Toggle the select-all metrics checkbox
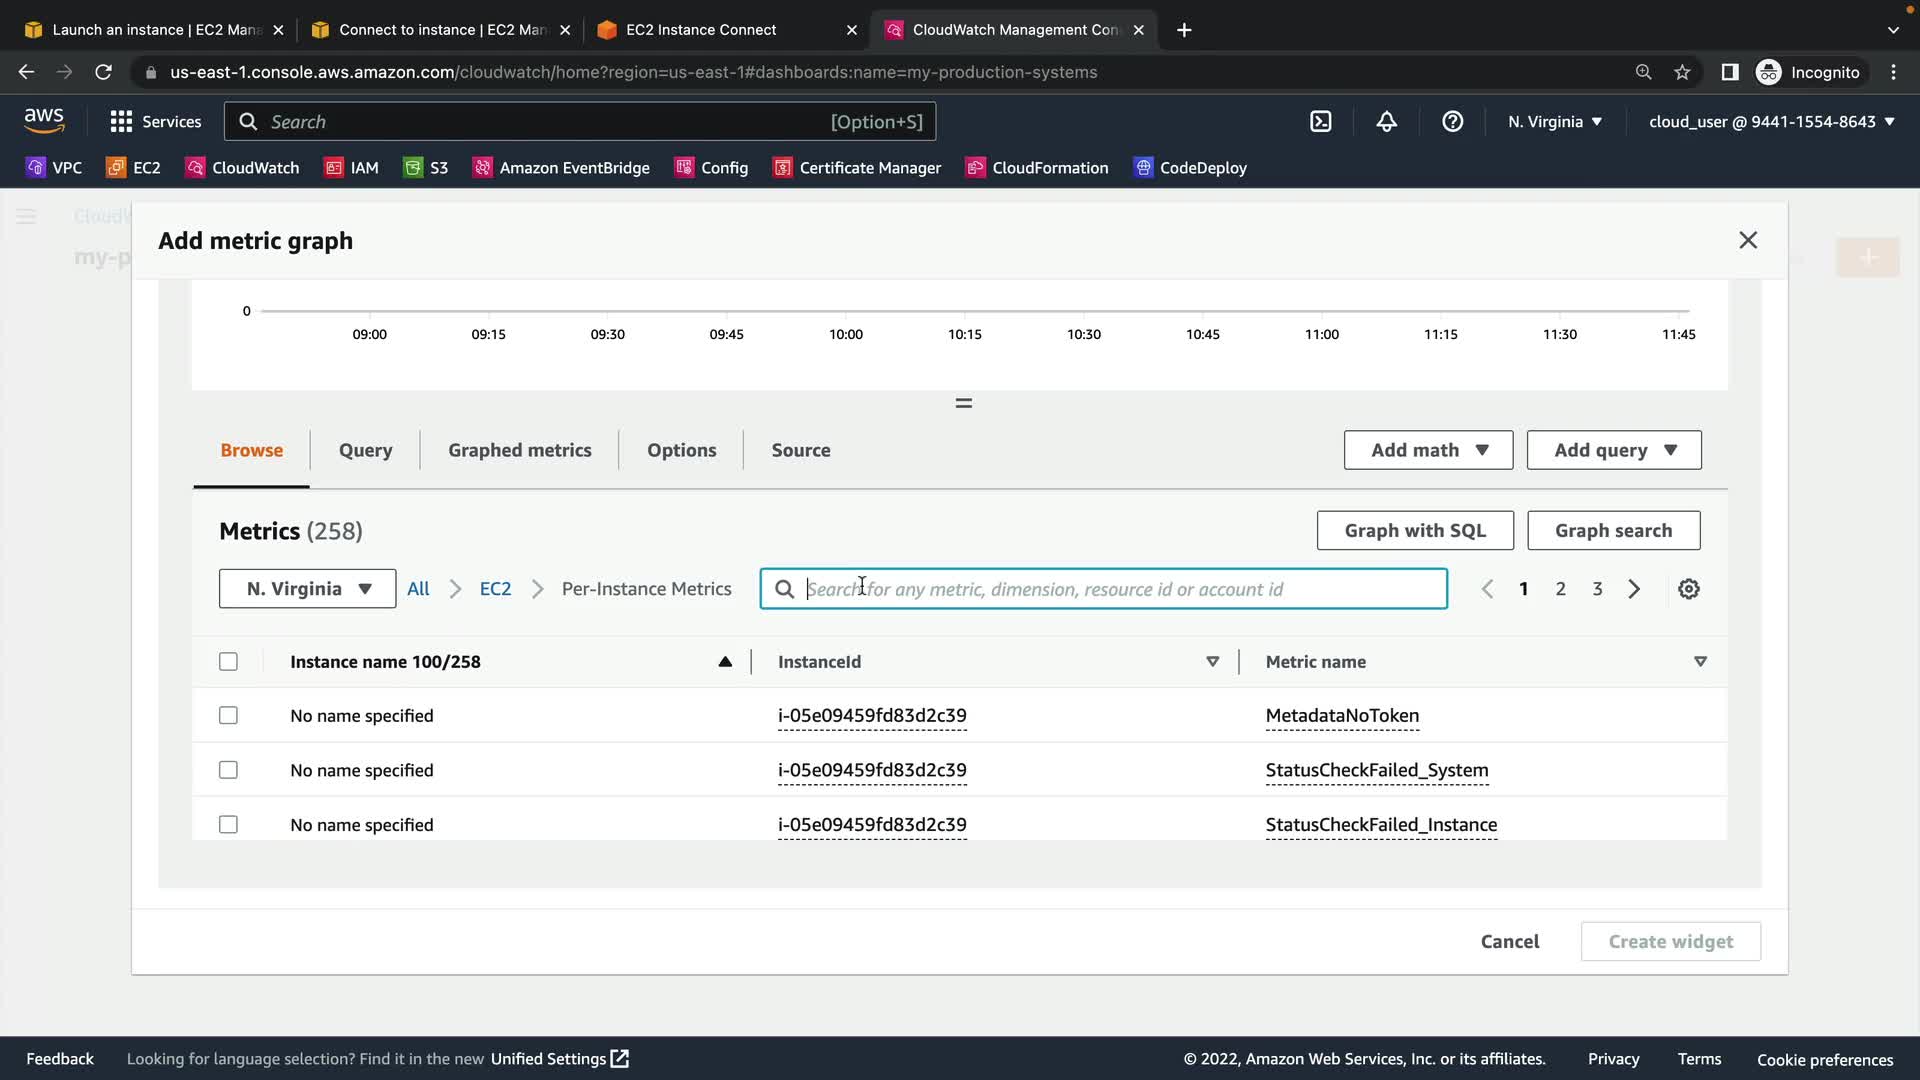The image size is (1920, 1080). click(228, 662)
